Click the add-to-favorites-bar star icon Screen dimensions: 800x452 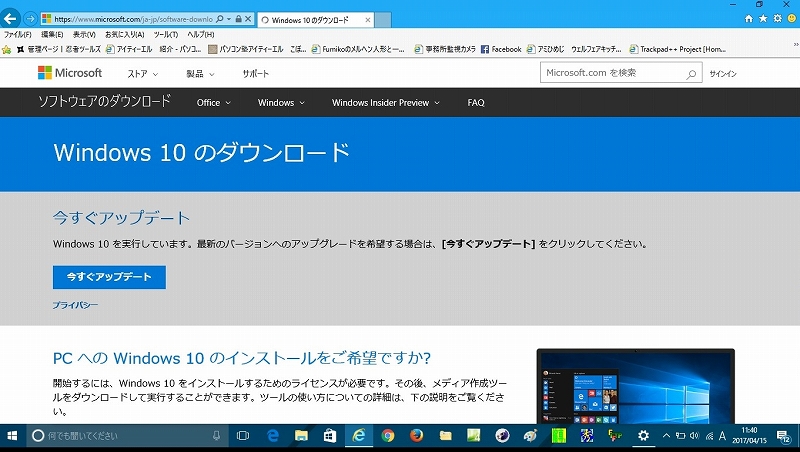tap(7, 49)
